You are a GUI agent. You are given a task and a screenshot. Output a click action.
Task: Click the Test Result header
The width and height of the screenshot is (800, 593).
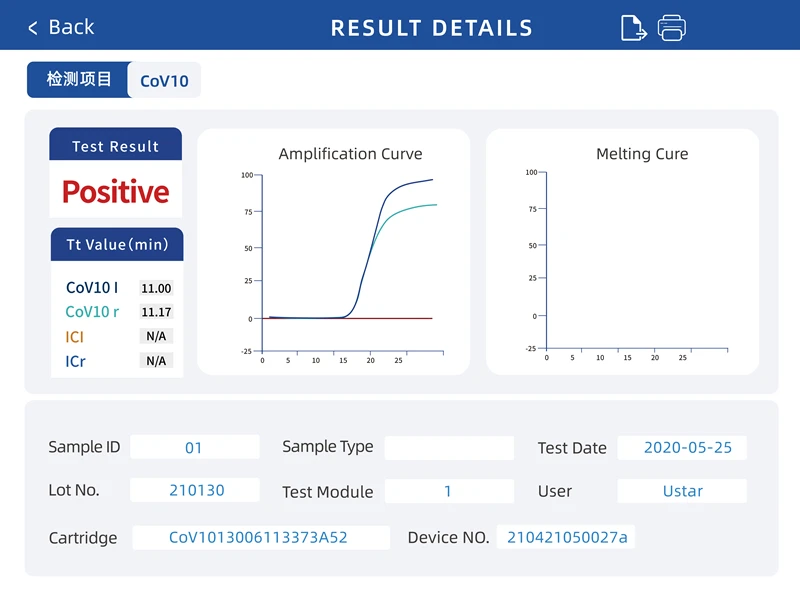(x=116, y=145)
